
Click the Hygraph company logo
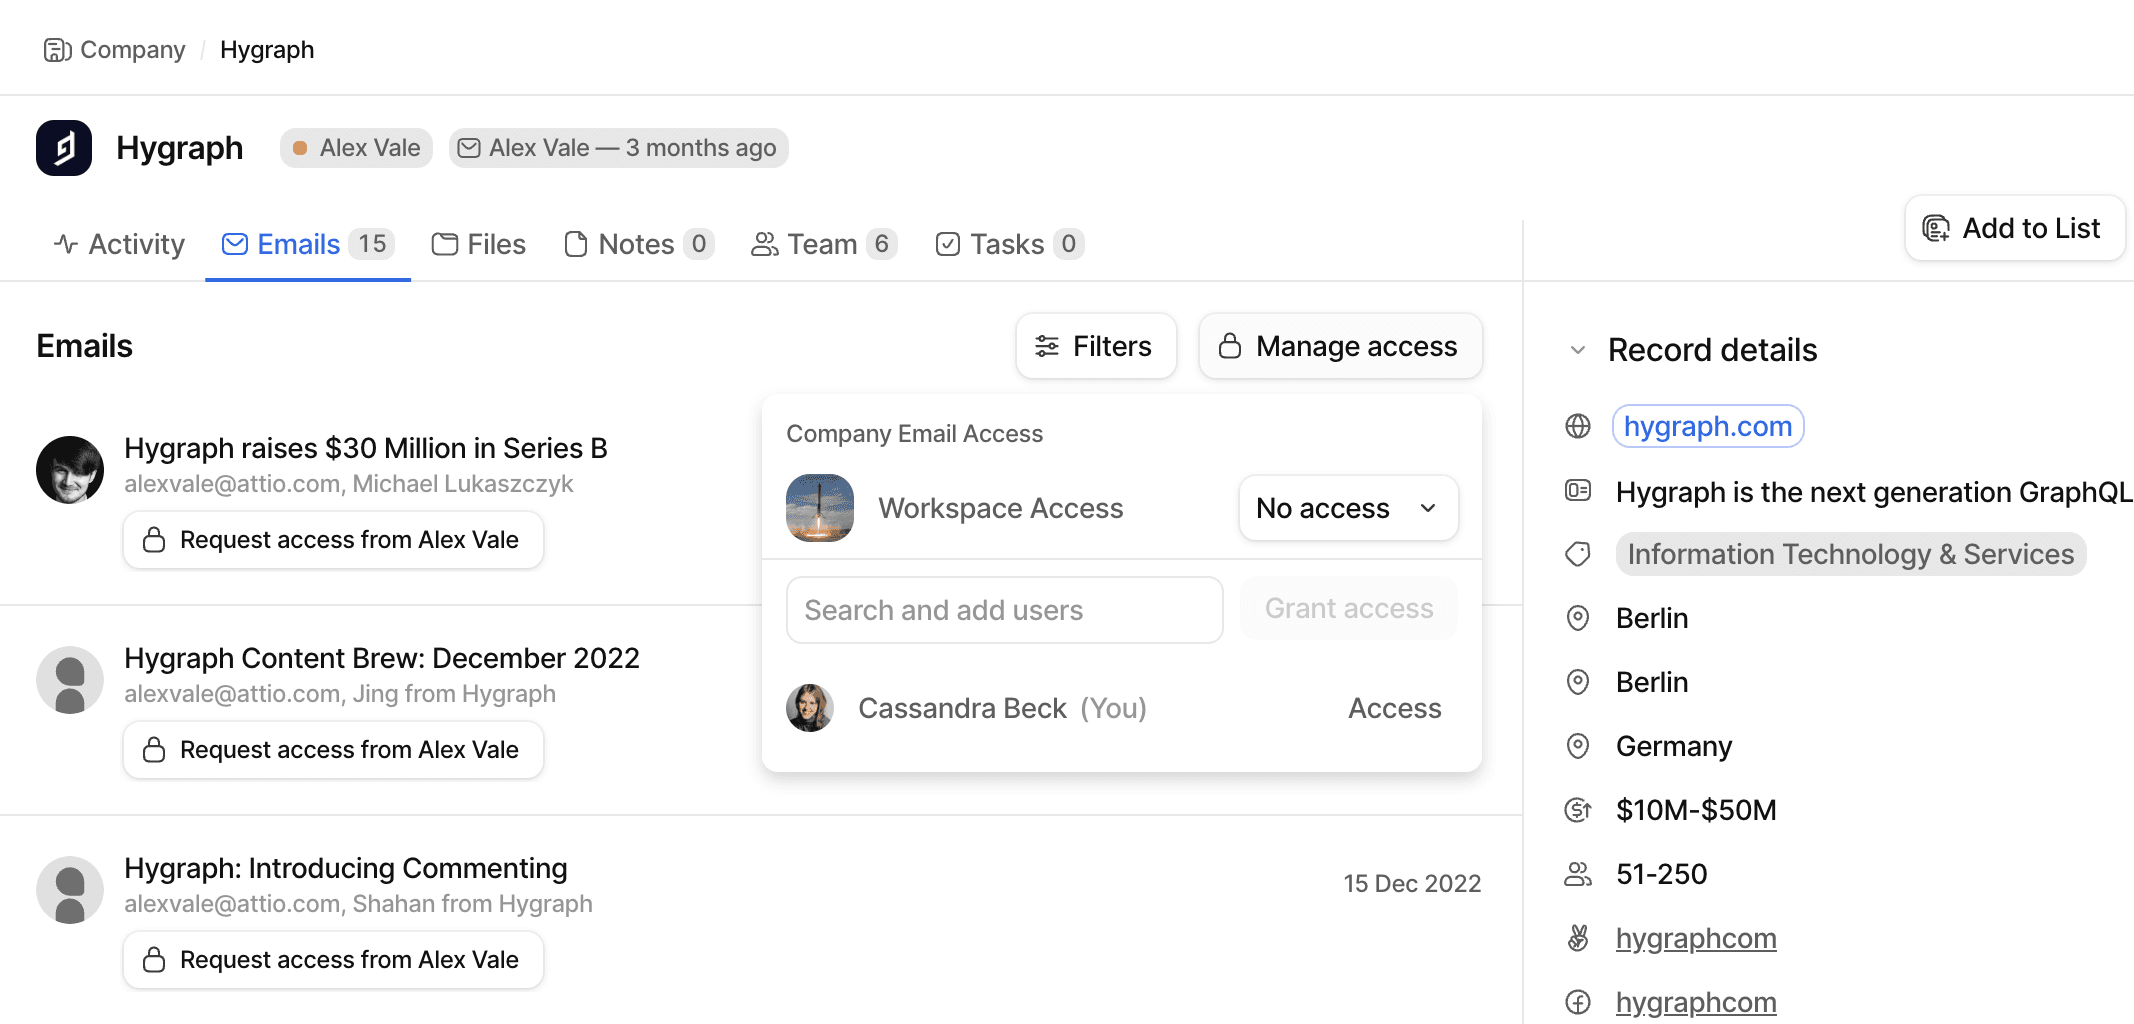(64, 148)
